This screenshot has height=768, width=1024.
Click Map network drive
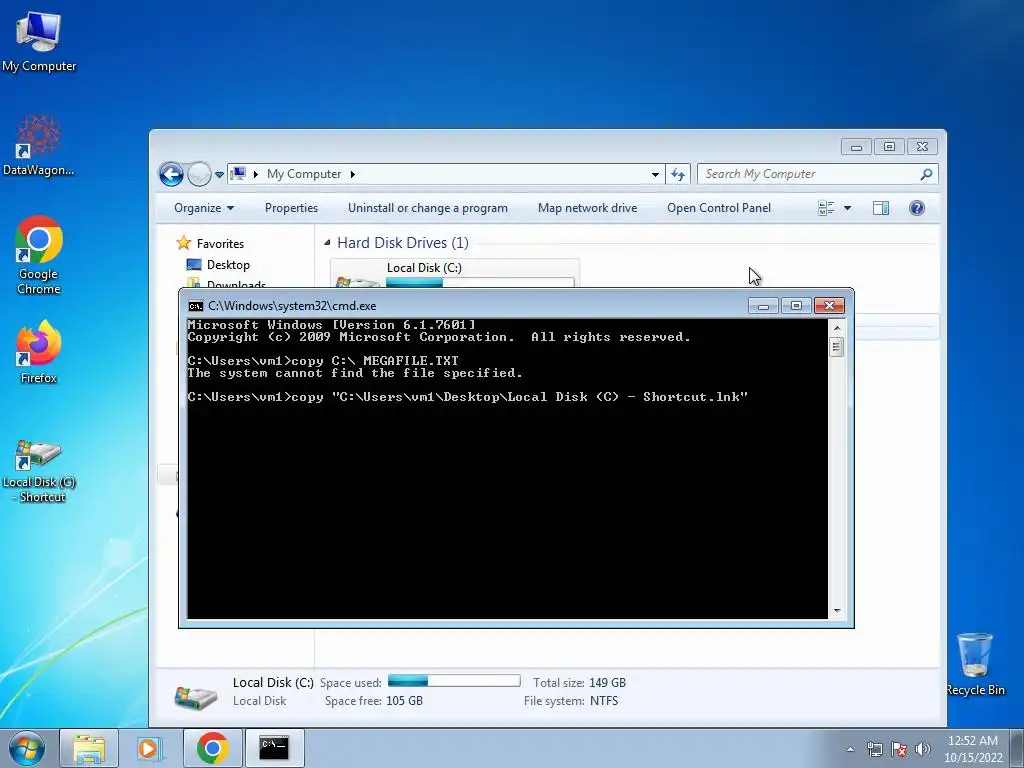pos(588,208)
